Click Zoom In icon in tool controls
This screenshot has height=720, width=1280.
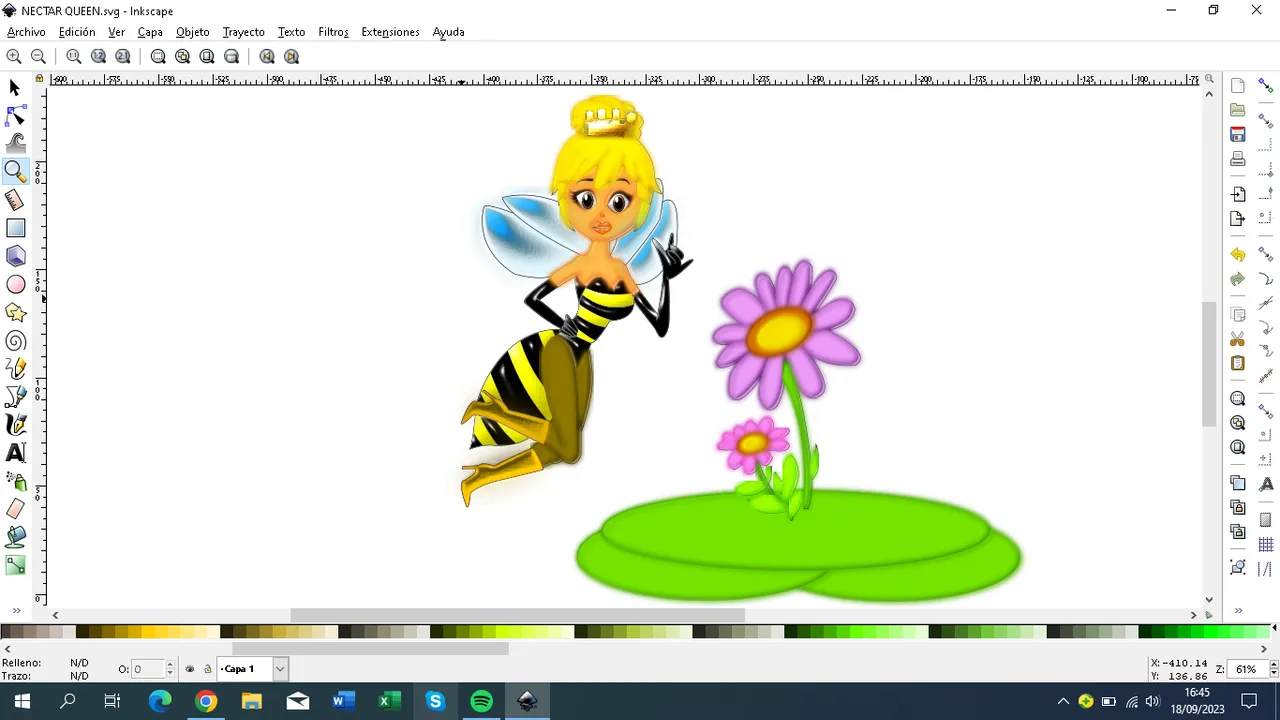[14, 57]
